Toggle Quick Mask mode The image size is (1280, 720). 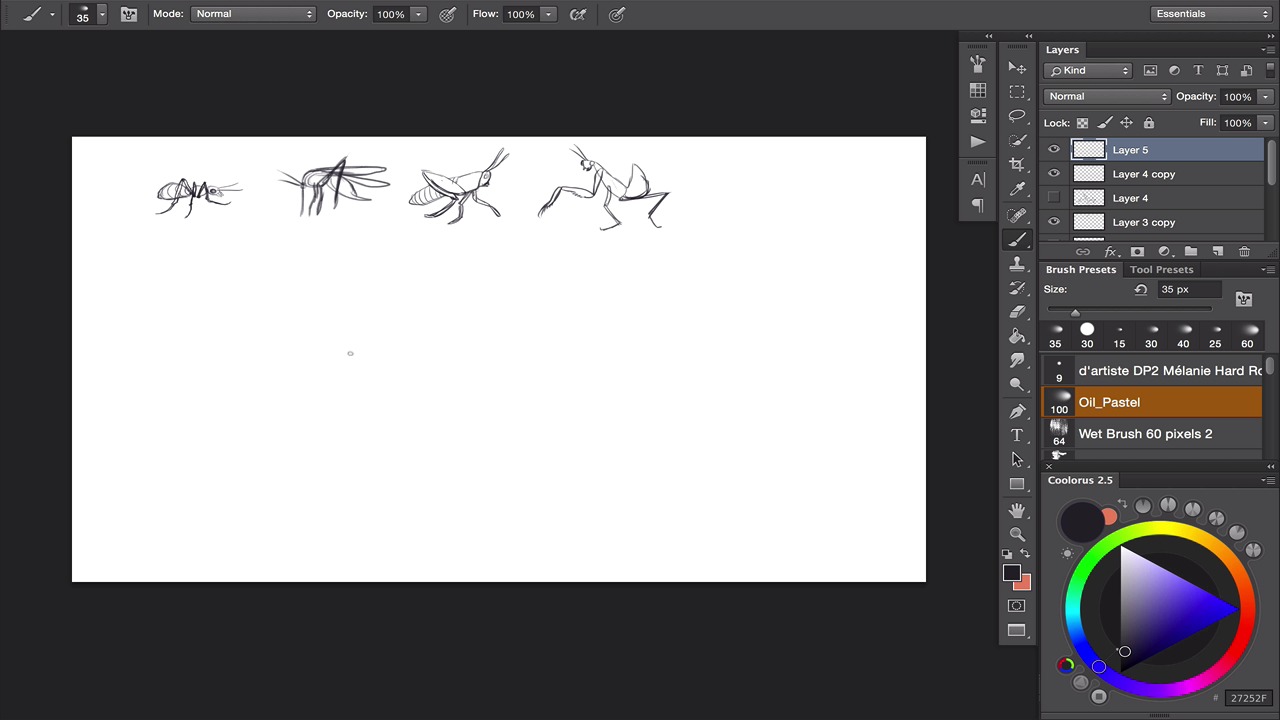pos(1017,606)
